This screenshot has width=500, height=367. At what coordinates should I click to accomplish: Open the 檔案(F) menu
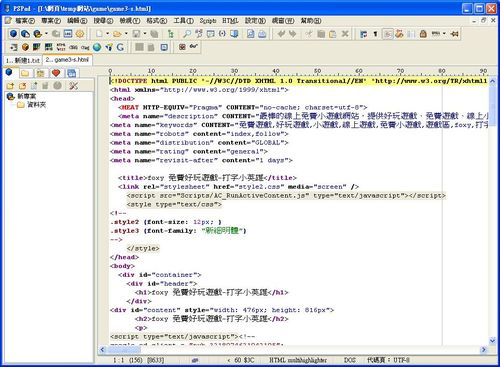point(25,21)
